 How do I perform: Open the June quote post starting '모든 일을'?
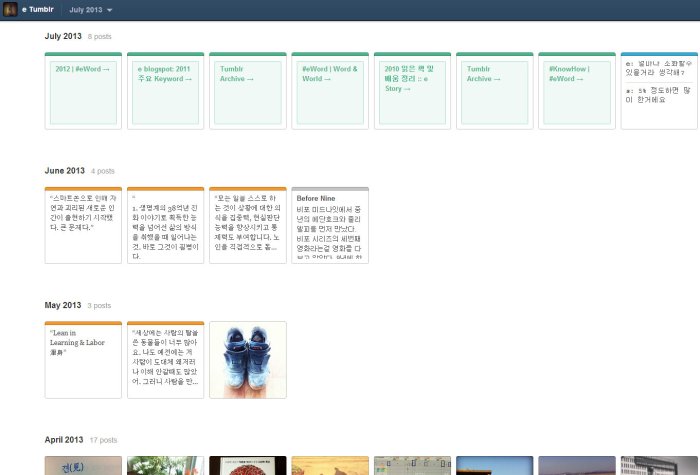(248, 225)
